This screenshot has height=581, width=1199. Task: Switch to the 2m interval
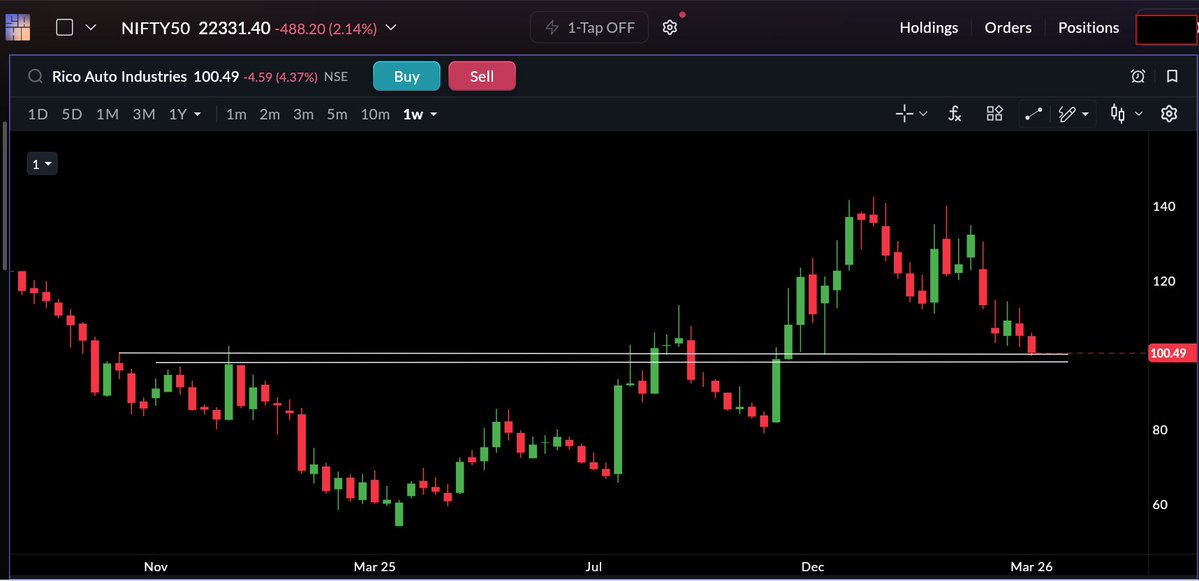click(x=269, y=115)
